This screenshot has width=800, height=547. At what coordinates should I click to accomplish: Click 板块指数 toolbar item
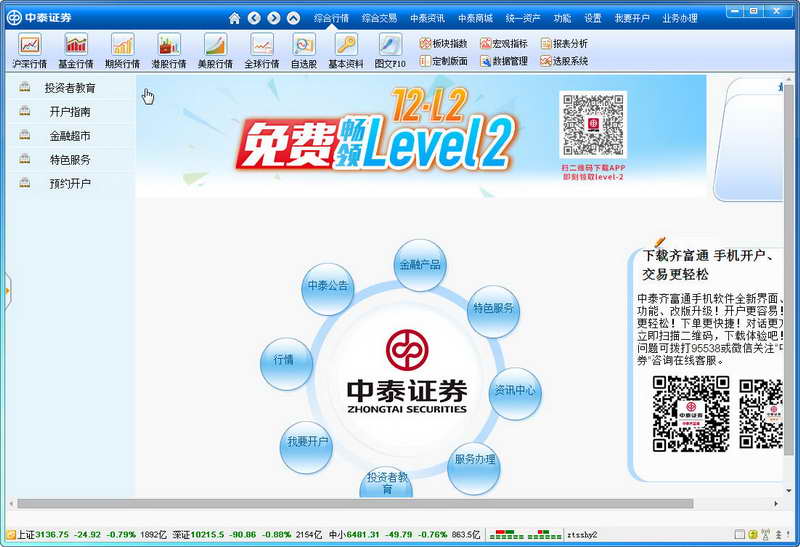[x=443, y=43]
